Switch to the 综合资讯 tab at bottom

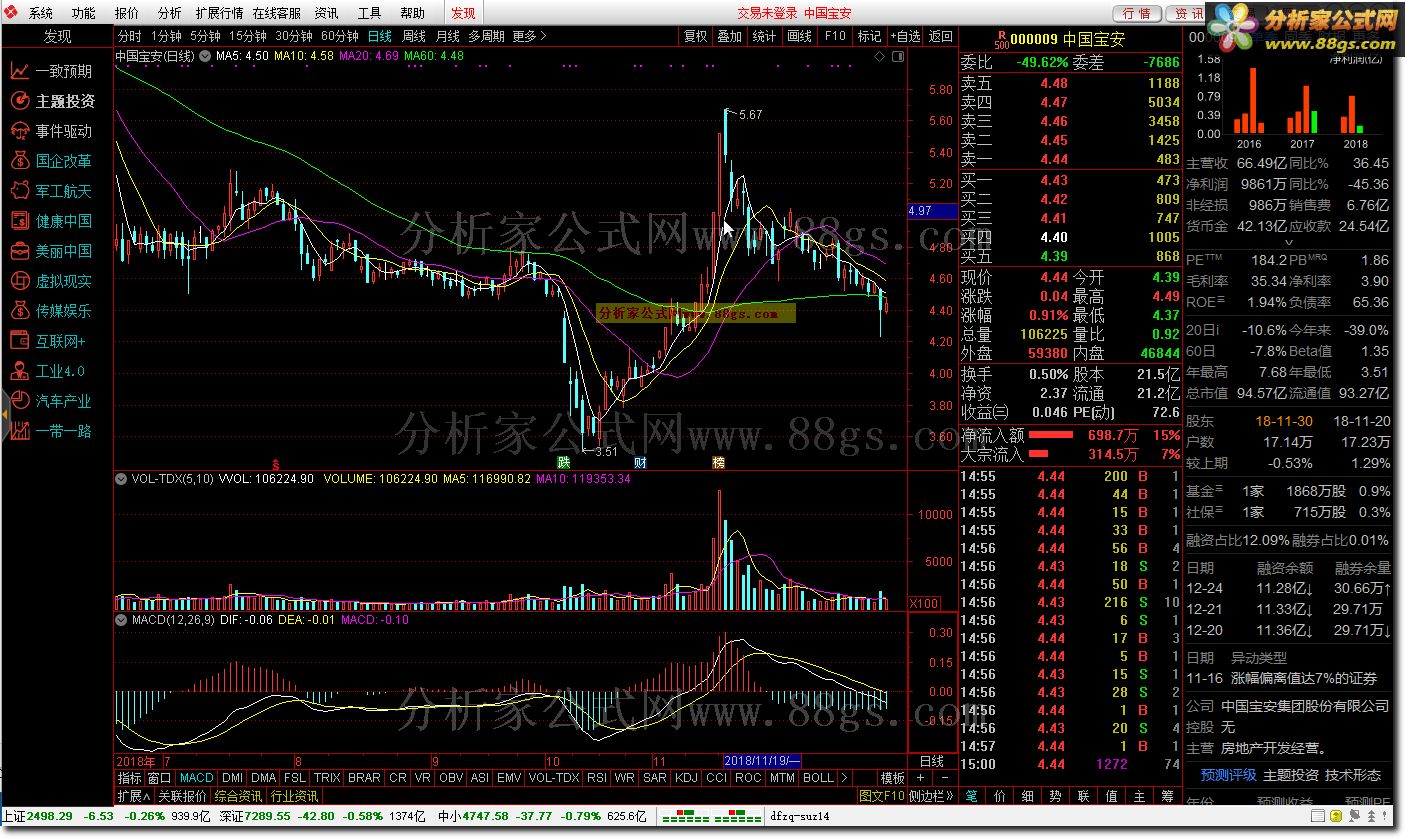point(239,796)
